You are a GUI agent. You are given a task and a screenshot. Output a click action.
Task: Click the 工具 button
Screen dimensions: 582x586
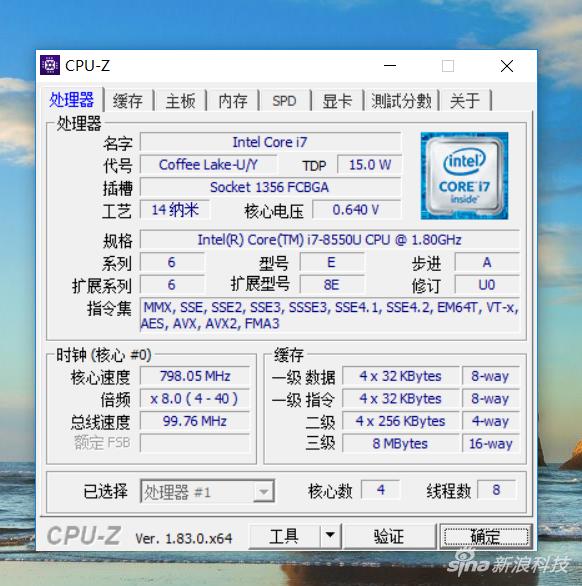pos(284,536)
